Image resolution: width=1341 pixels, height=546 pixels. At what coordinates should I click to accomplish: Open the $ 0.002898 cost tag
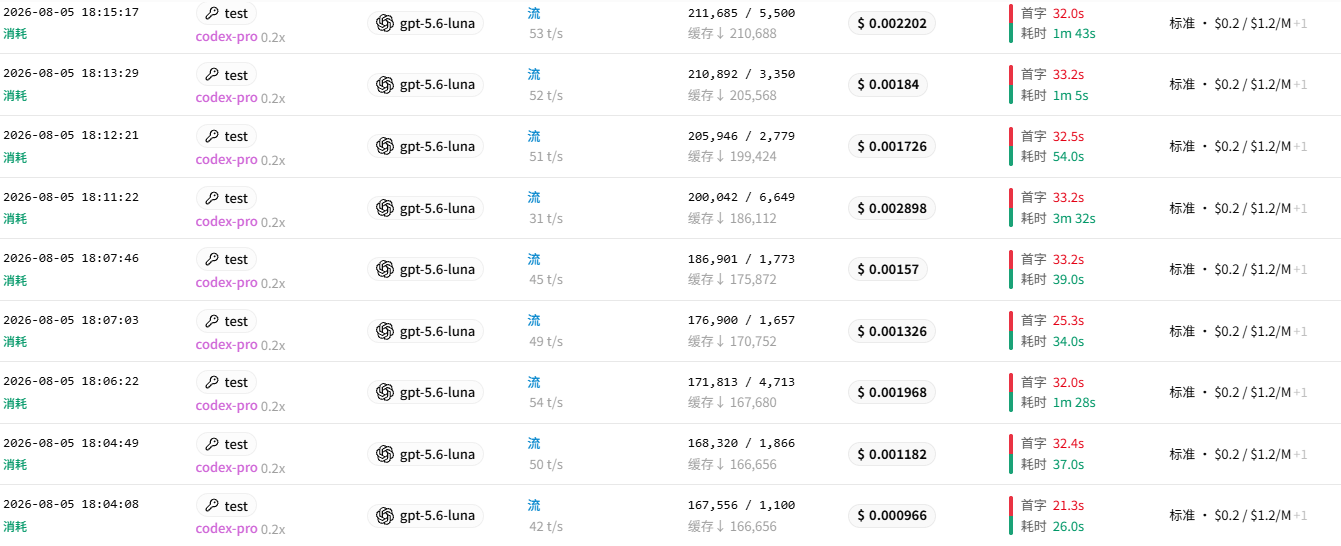(892, 208)
